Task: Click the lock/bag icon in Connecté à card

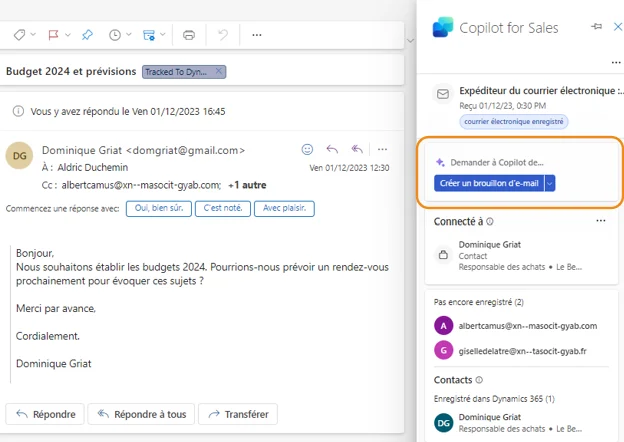Action: pyautogui.click(x=443, y=255)
